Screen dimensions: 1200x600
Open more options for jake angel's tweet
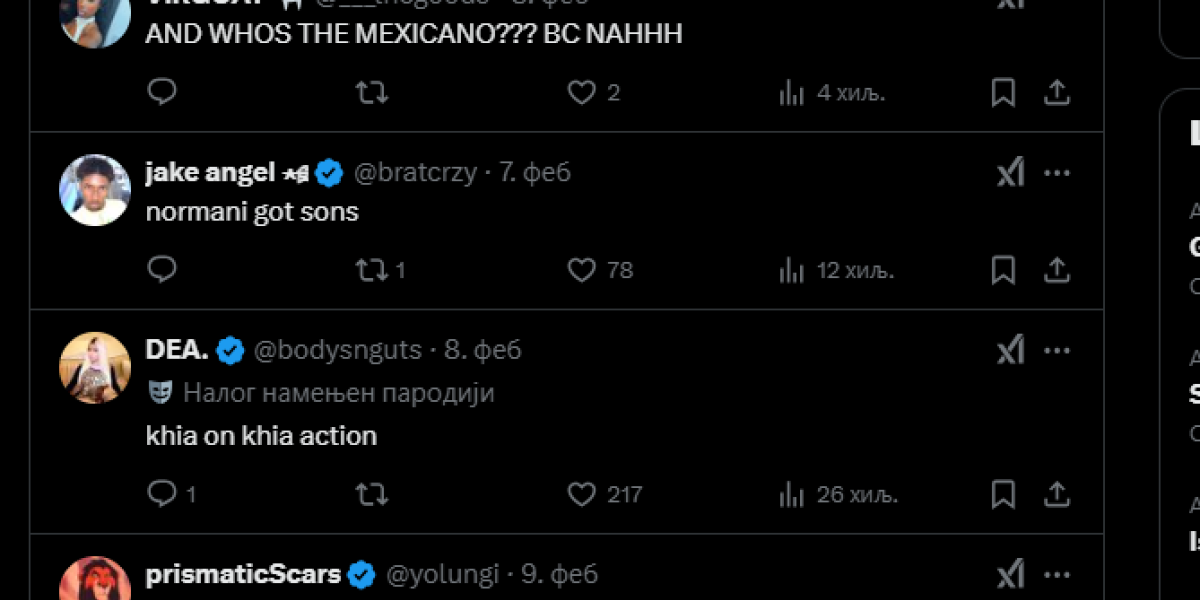[x=1057, y=173]
